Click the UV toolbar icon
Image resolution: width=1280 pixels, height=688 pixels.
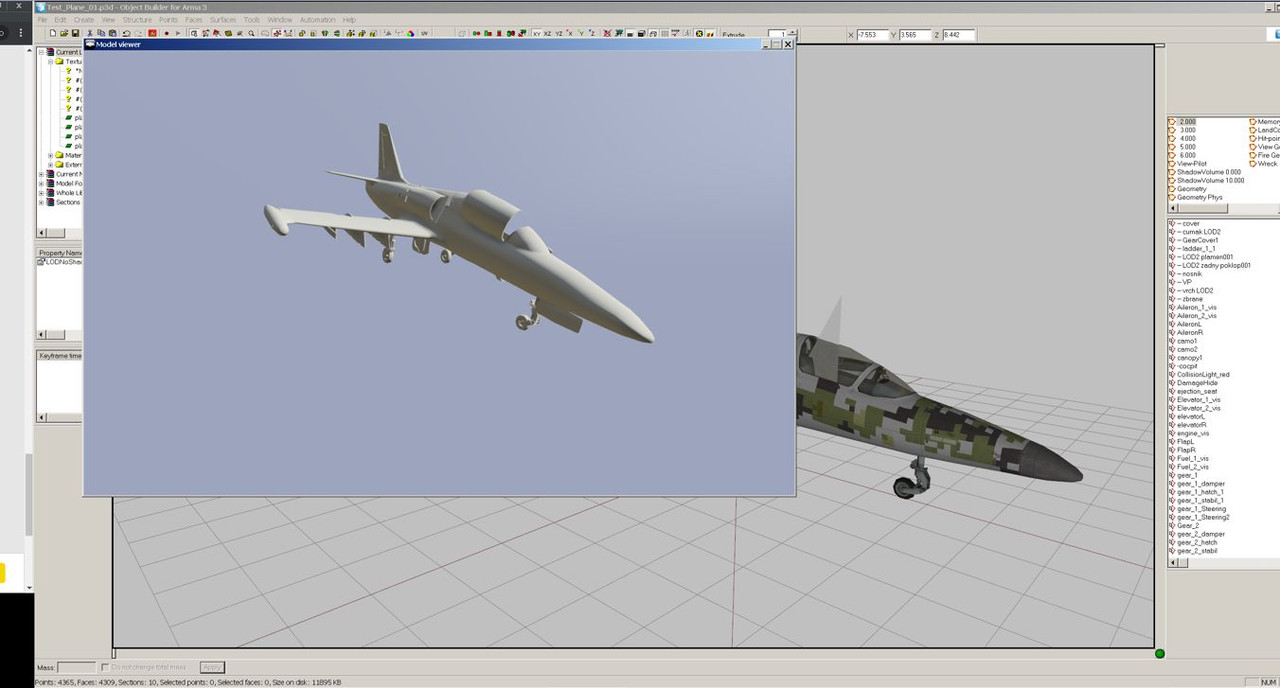pyautogui.click(x=424, y=33)
